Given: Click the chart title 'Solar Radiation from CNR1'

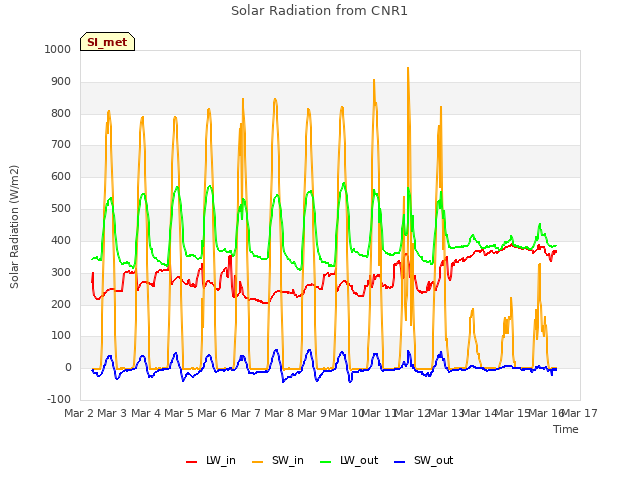Looking at the screenshot, I should (319, 11).
